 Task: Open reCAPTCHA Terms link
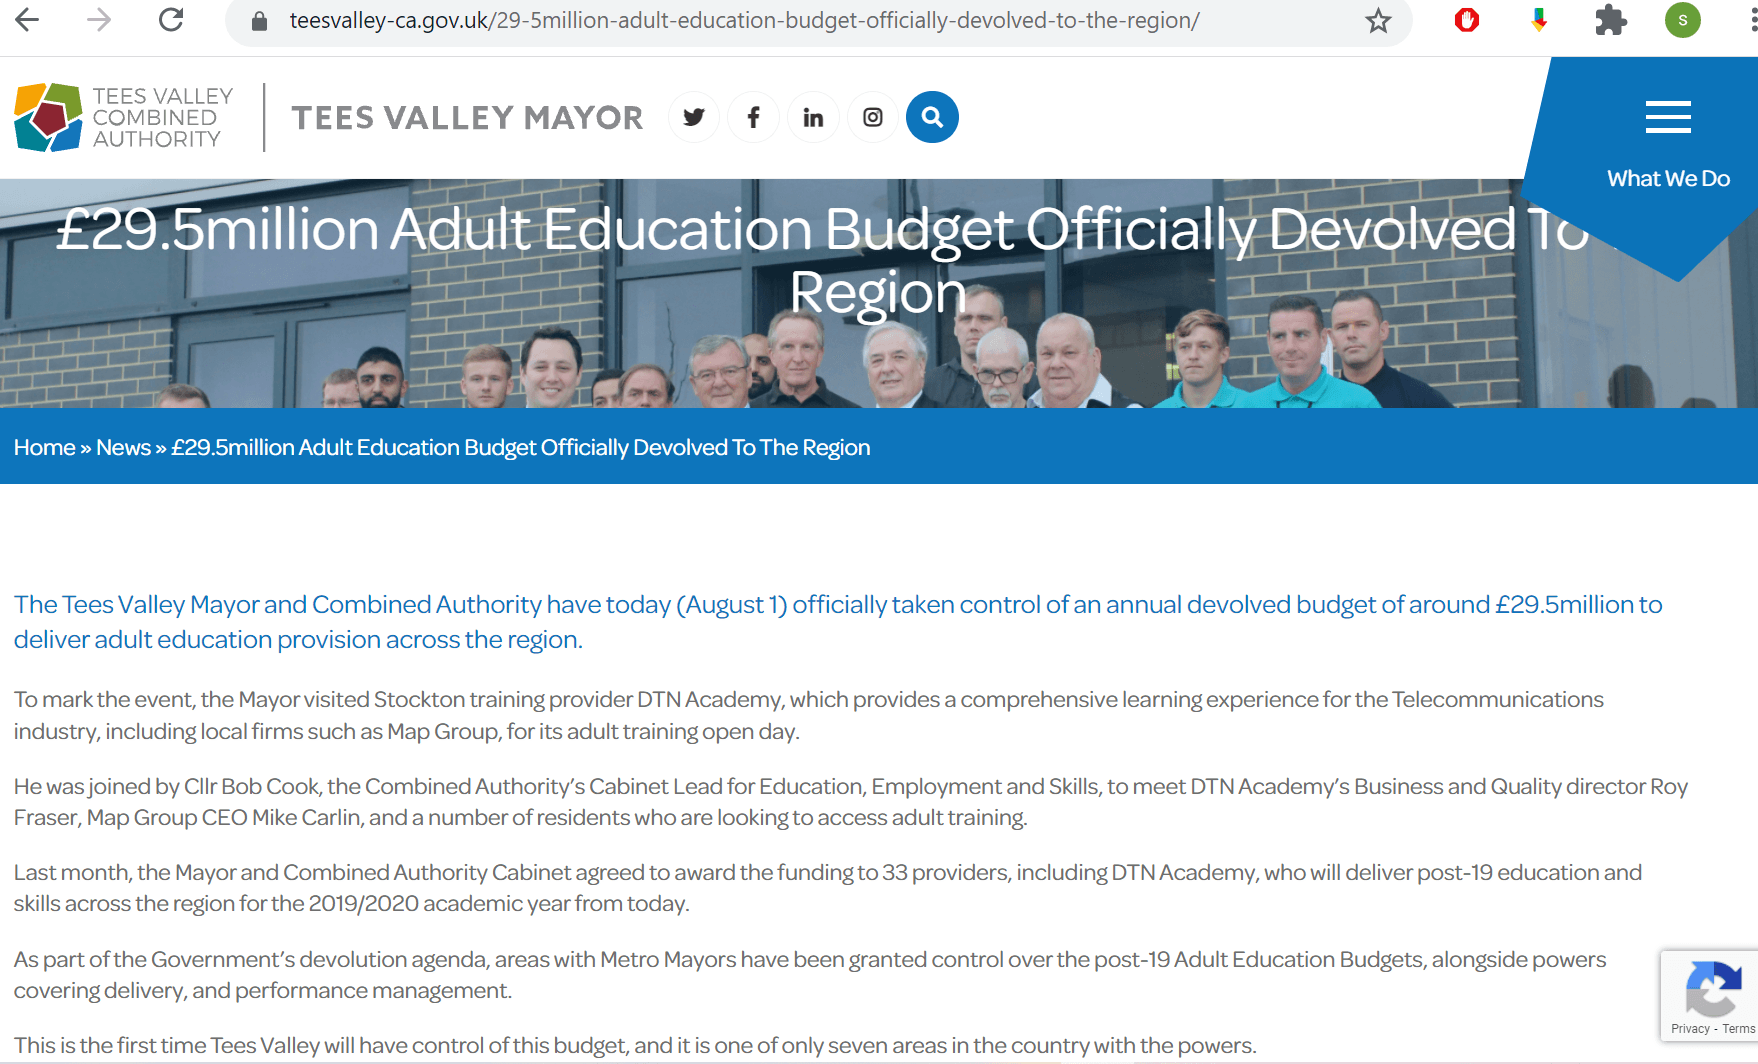1739,1029
